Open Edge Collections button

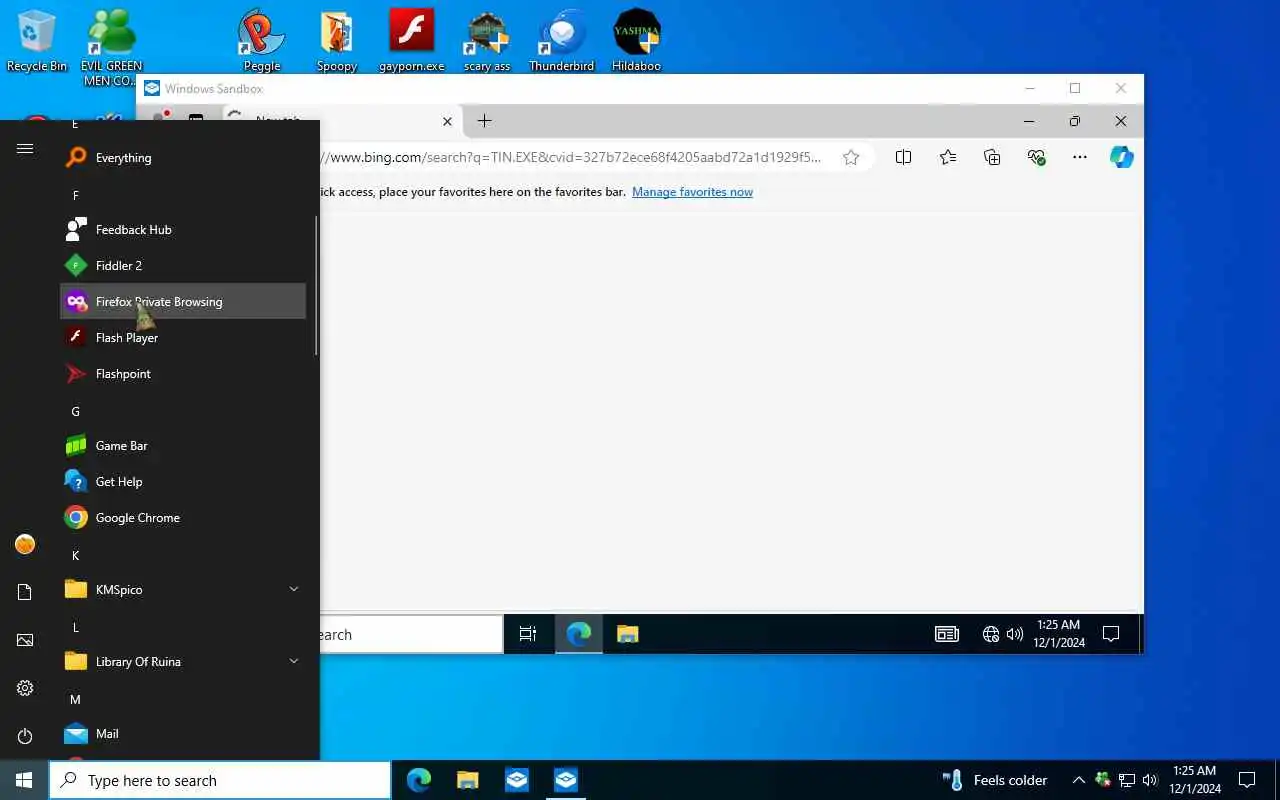[x=992, y=157]
